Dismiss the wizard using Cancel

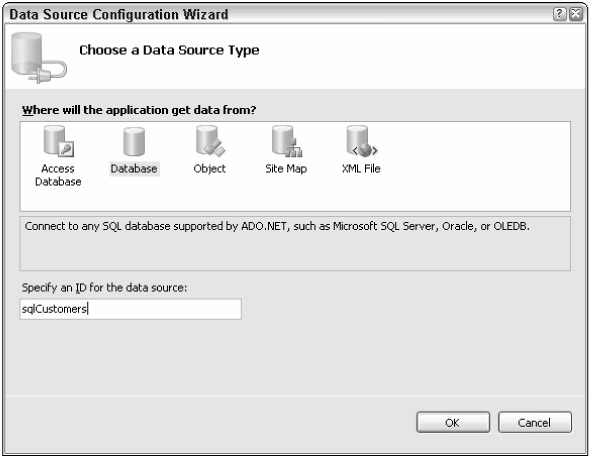coord(534,423)
